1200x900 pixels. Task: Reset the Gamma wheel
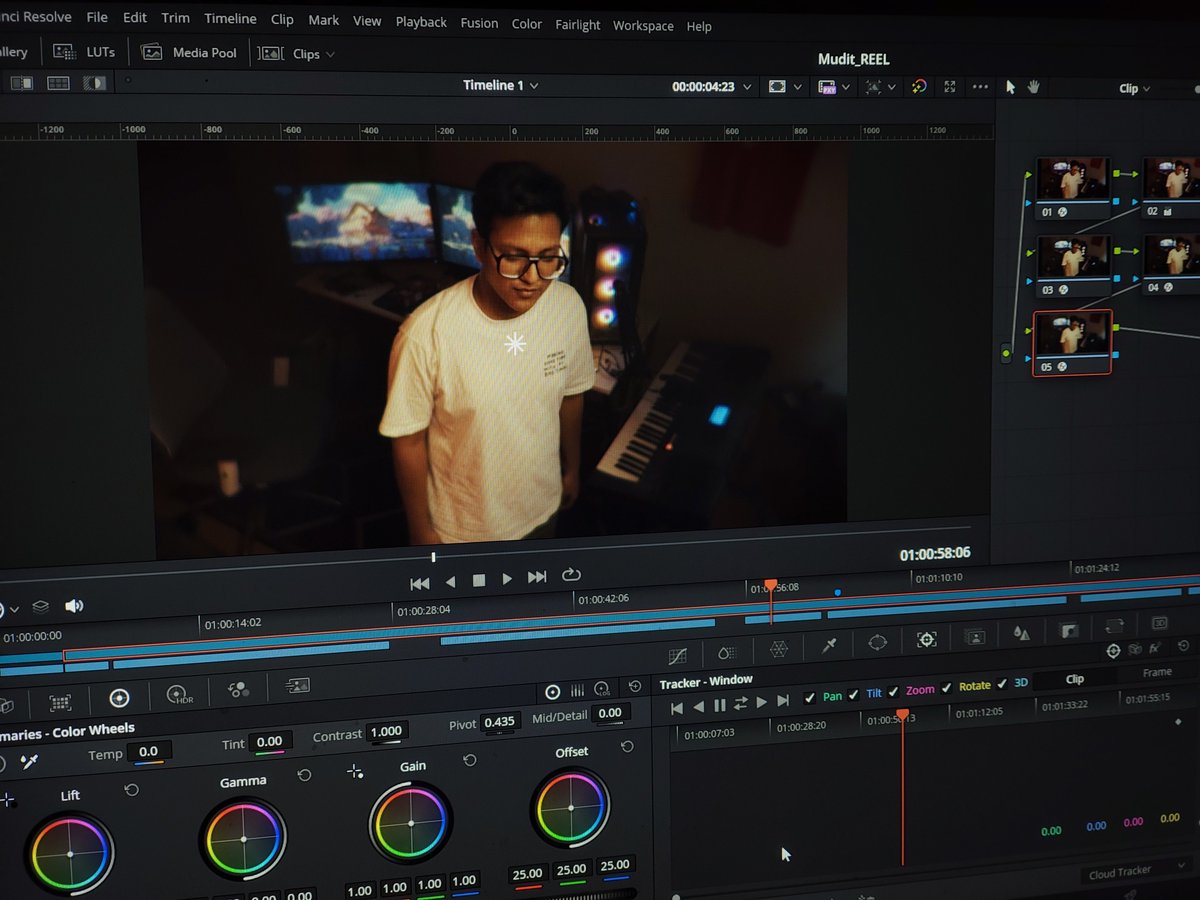tap(304, 775)
